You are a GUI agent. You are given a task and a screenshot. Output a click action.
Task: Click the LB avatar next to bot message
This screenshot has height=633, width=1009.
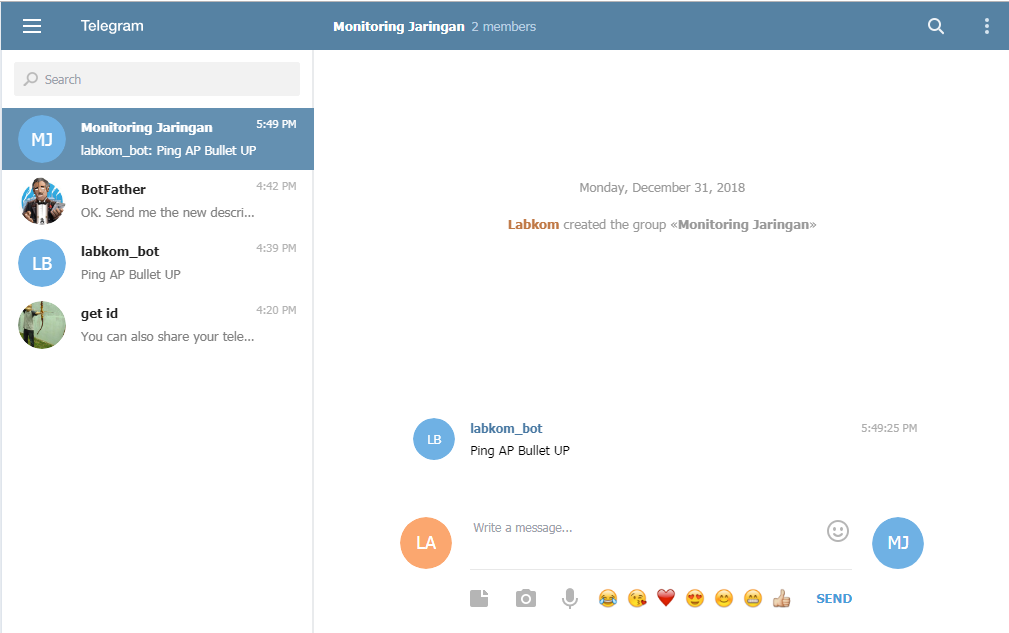click(434, 439)
